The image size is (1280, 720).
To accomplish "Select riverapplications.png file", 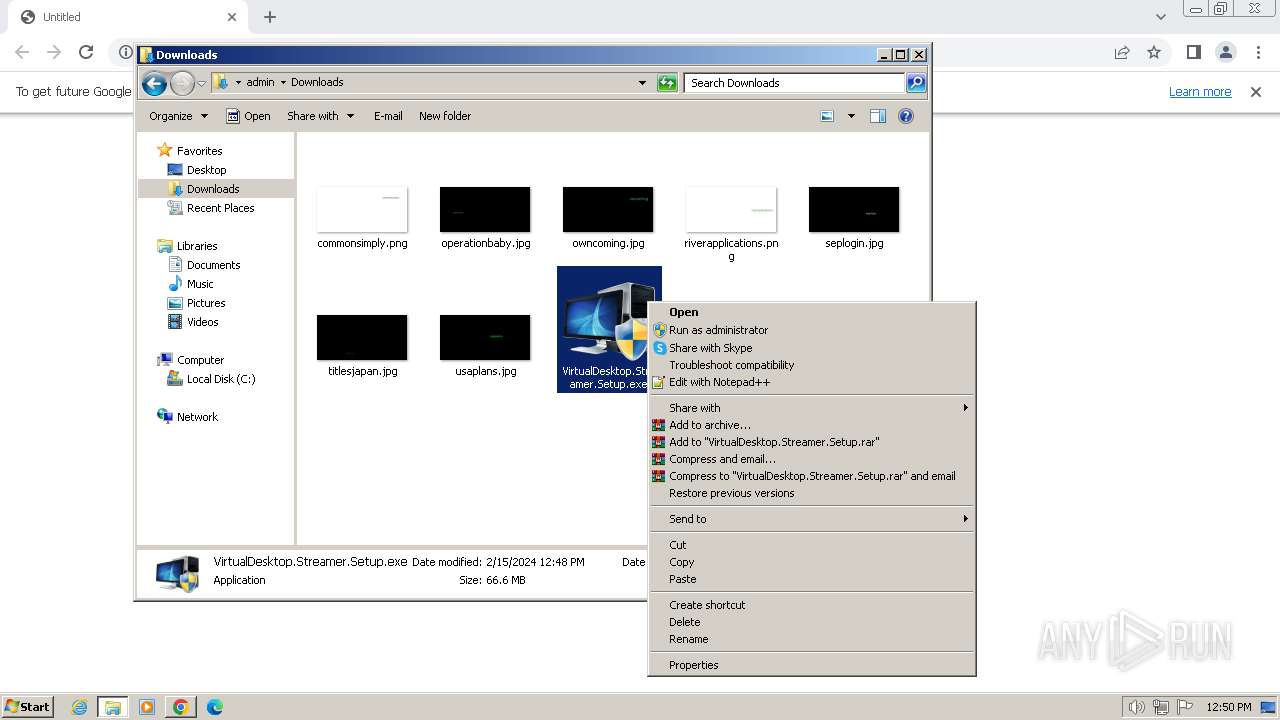I will [x=731, y=224].
